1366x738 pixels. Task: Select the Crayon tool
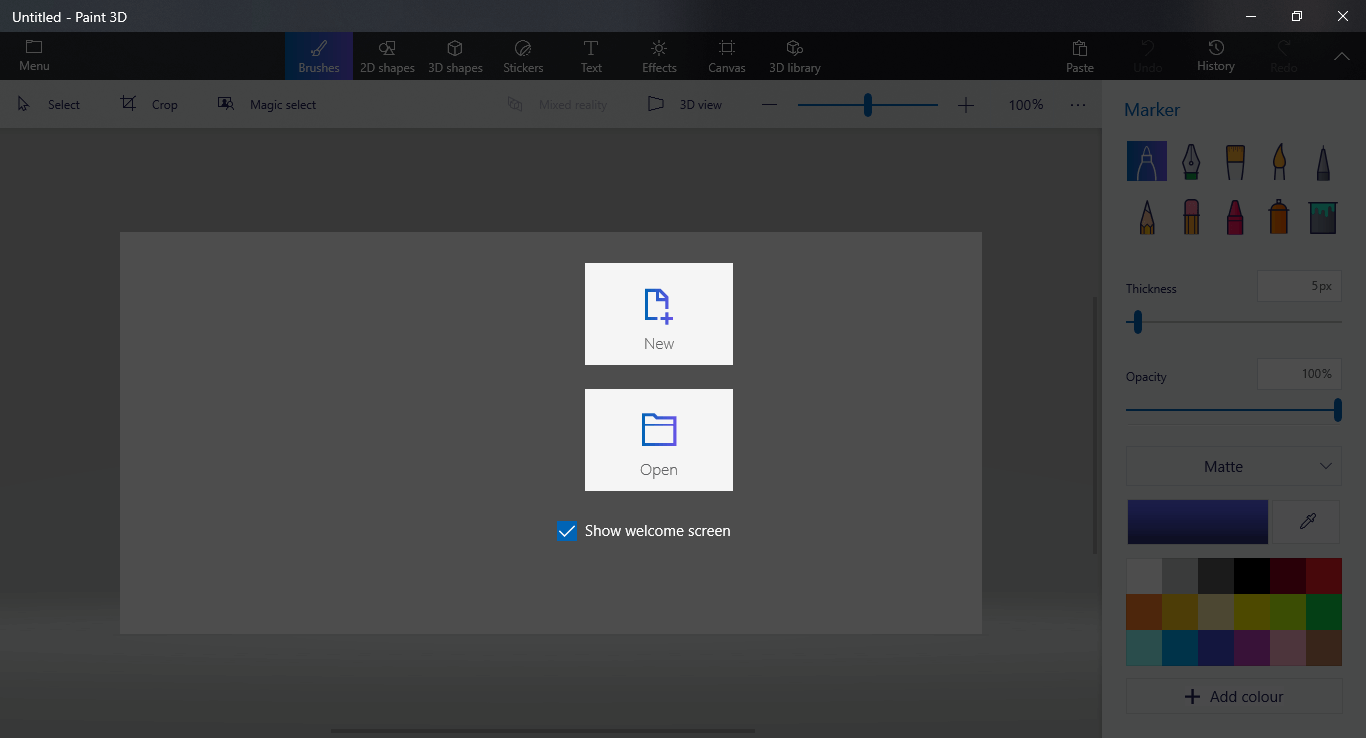coord(1234,216)
